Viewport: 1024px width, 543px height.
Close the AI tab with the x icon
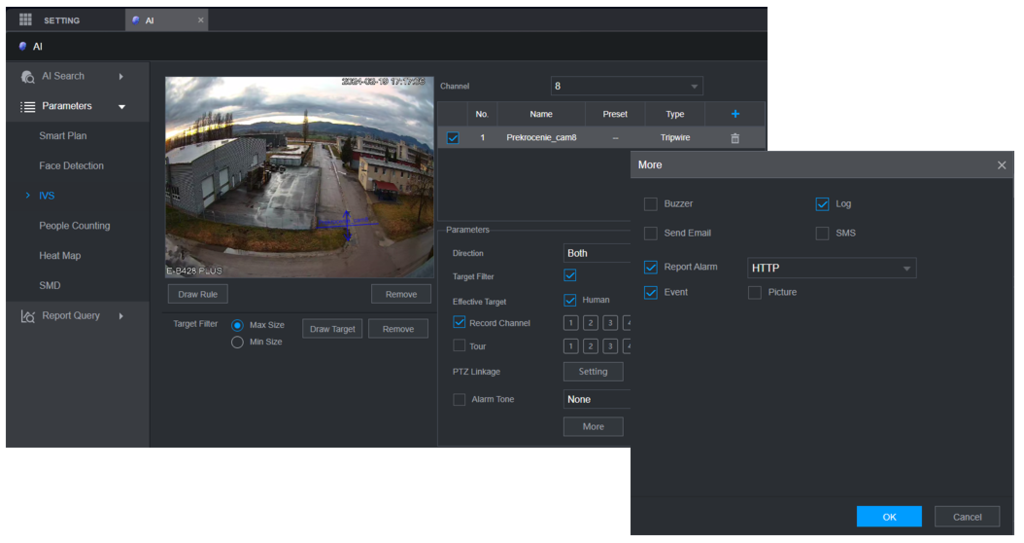200,20
